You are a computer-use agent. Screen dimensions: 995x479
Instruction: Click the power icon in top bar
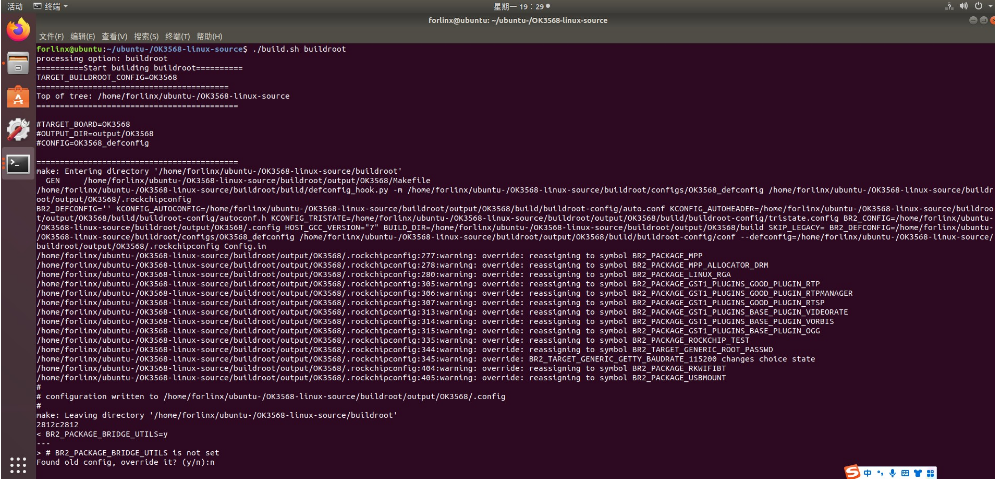point(978,6)
